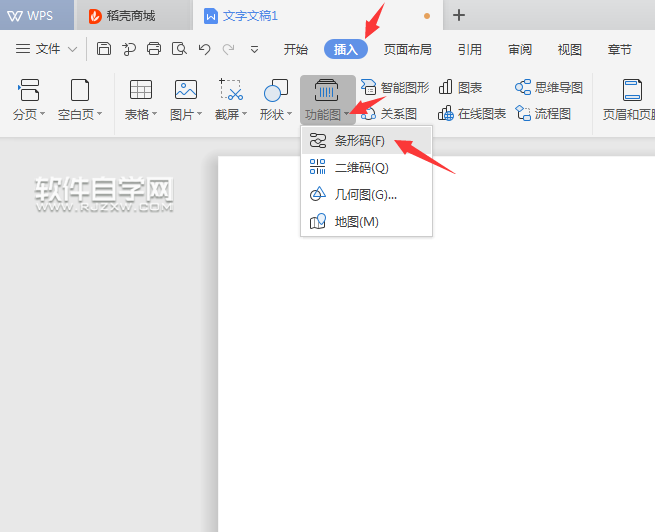The width and height of the screenshot is (655, 532).
Task: Undo the last action
Action: pyautogui.click(x=204, y=49)
